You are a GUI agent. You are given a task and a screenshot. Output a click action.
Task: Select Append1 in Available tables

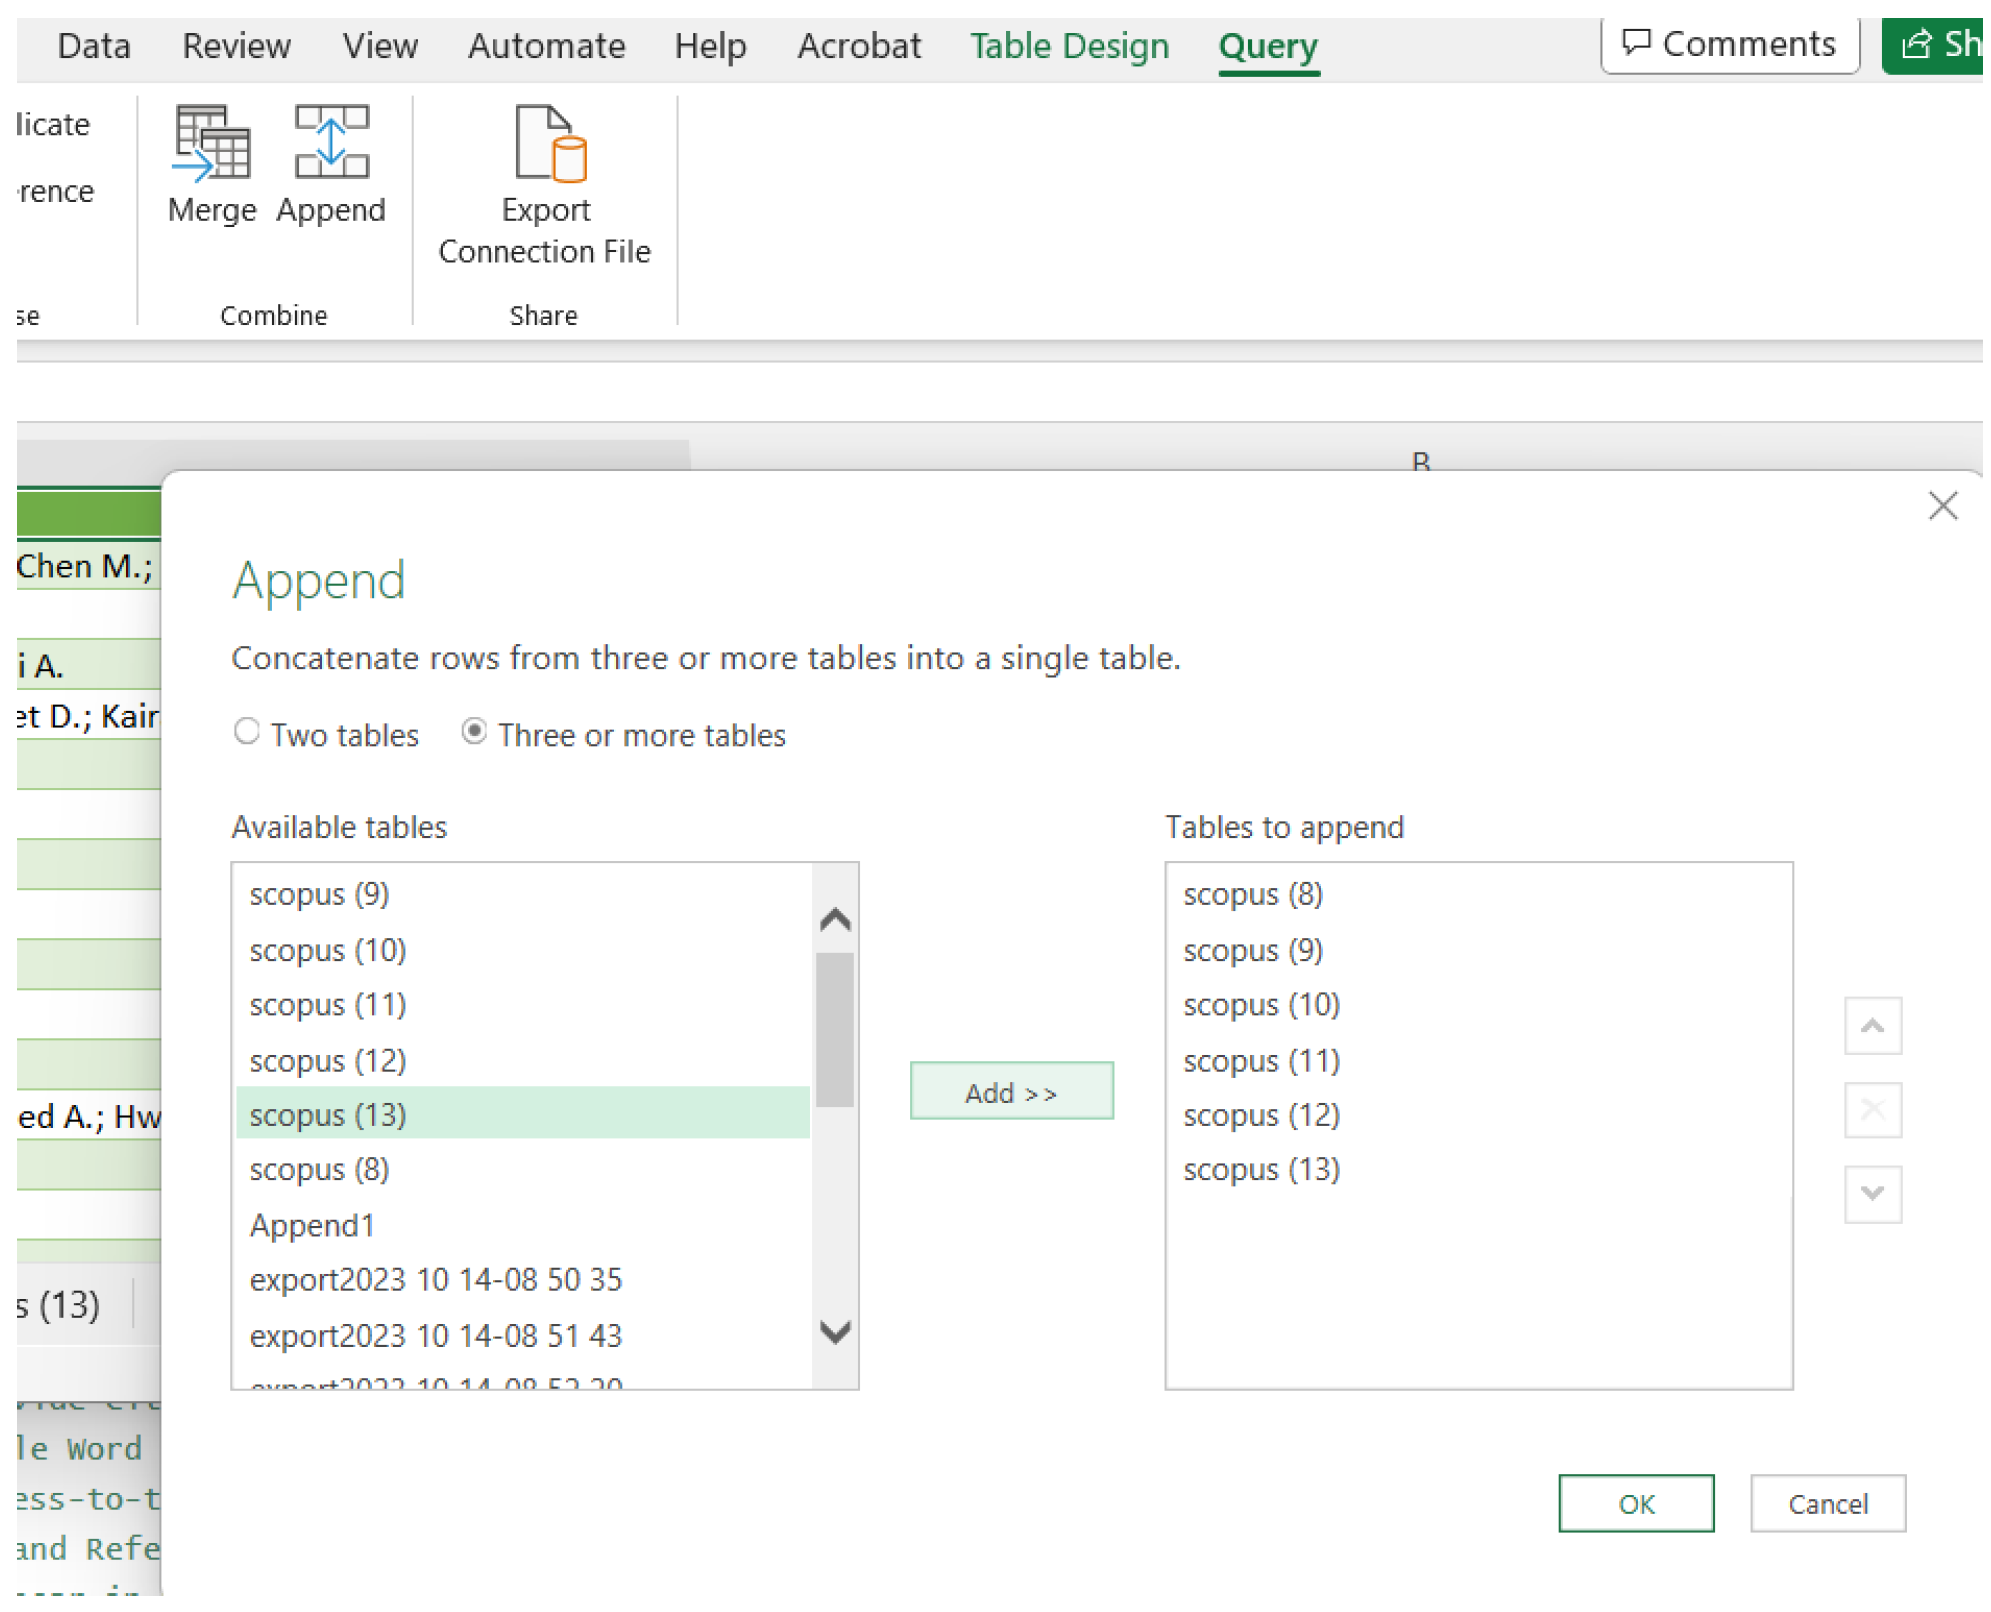tap(312, 1225)
